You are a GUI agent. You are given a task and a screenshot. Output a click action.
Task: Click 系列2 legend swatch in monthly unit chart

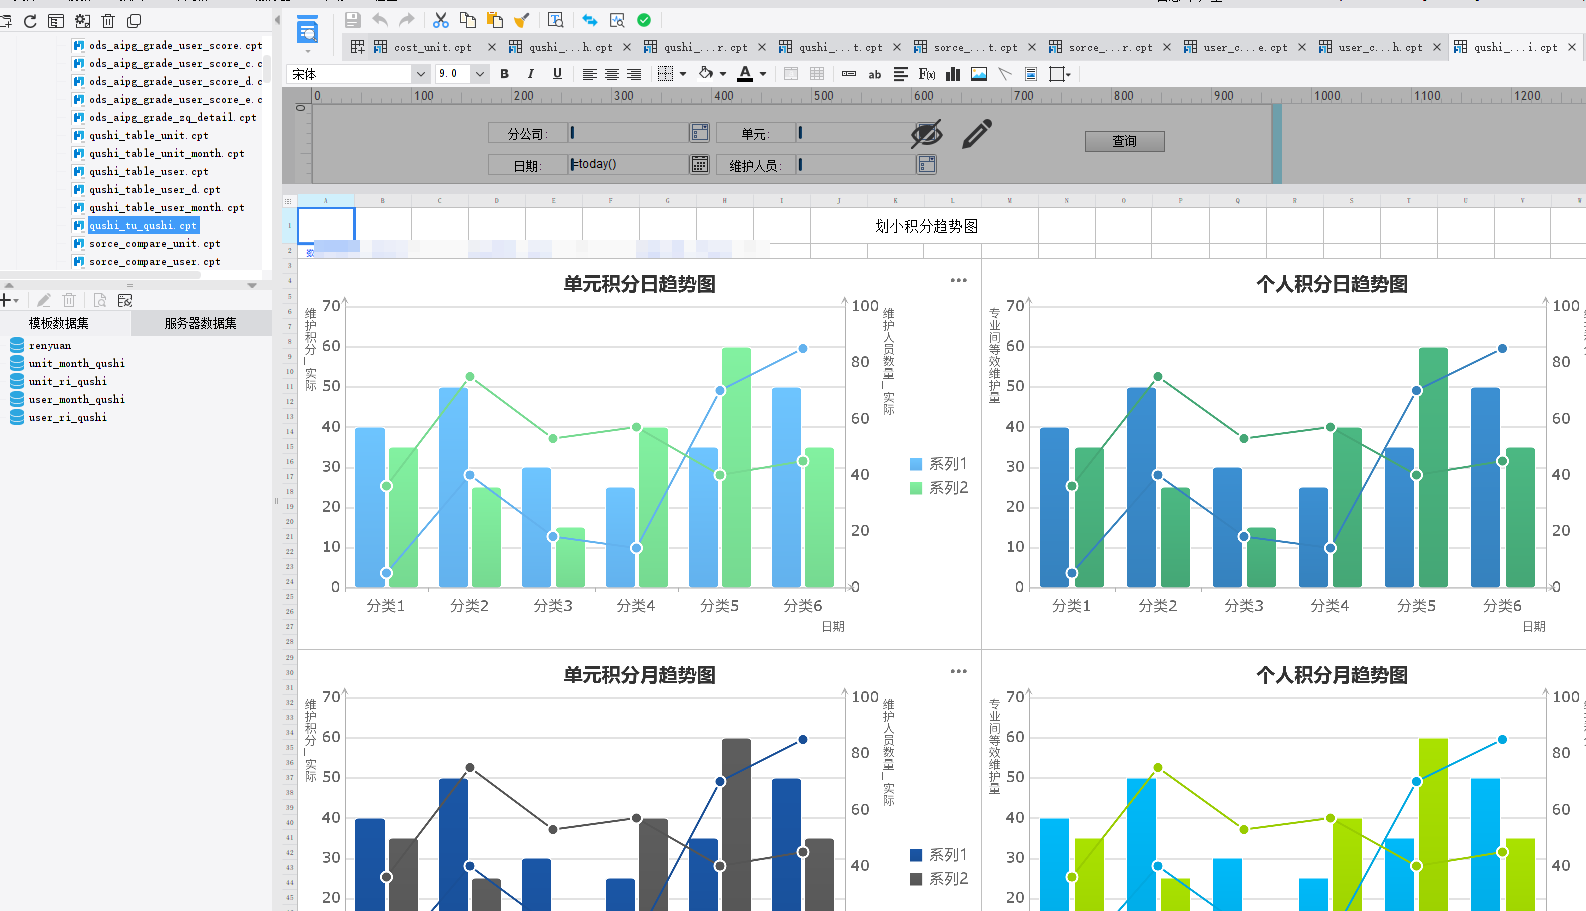(x=916, y=879)
